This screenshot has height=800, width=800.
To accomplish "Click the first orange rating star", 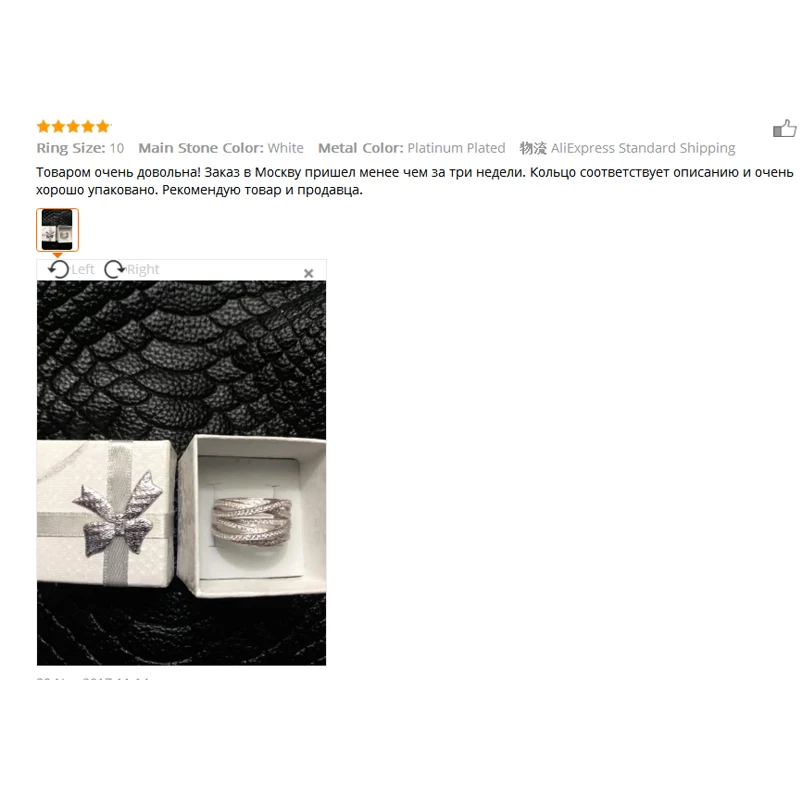I will [x=43, y=126].
